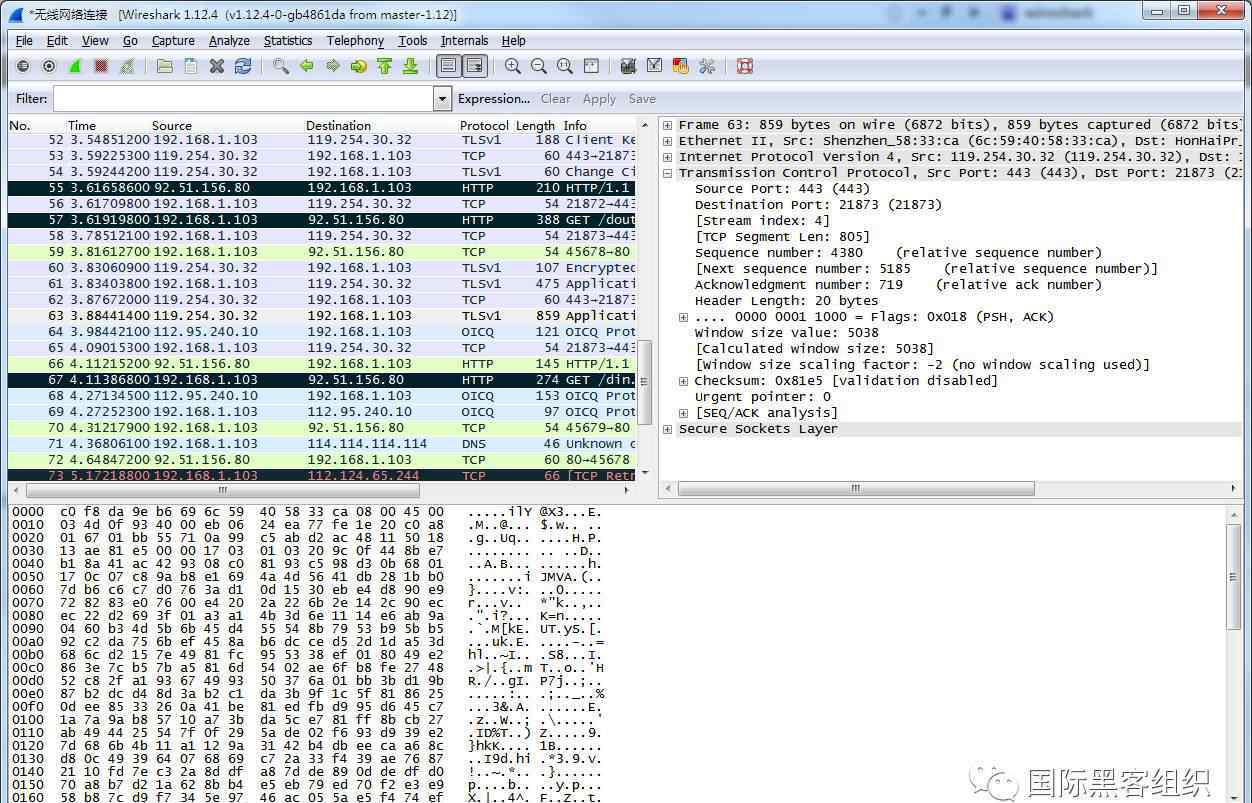This screenshot has width=1252, height=803.
Task: Open the Statistics menu
Action: (x=288, y=41)
